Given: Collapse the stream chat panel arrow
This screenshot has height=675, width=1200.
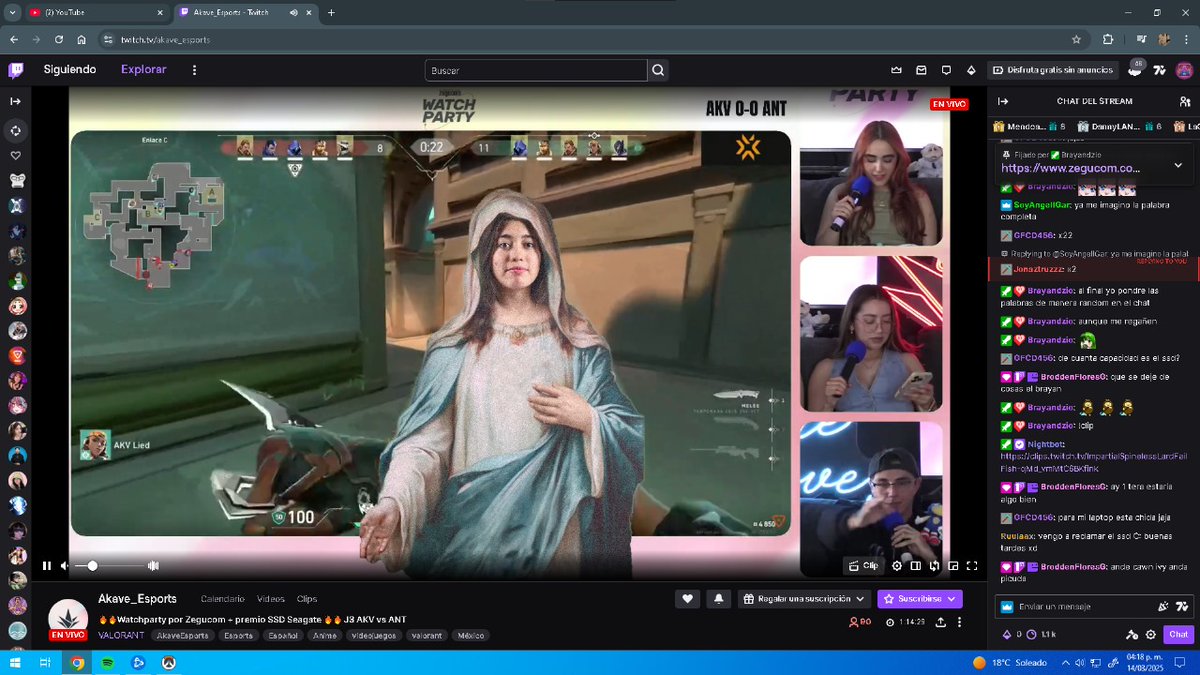Looking at the screenshot, I should coord(1003,101).
